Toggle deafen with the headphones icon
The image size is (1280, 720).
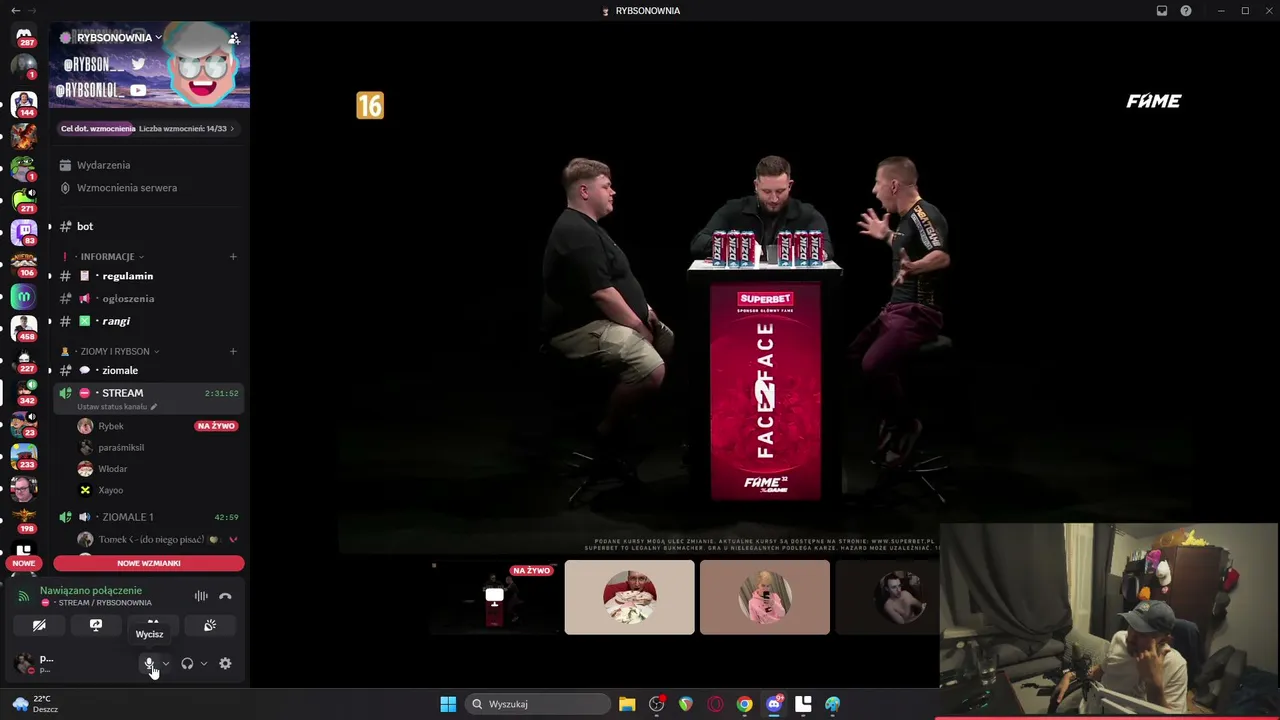[187, 663]
